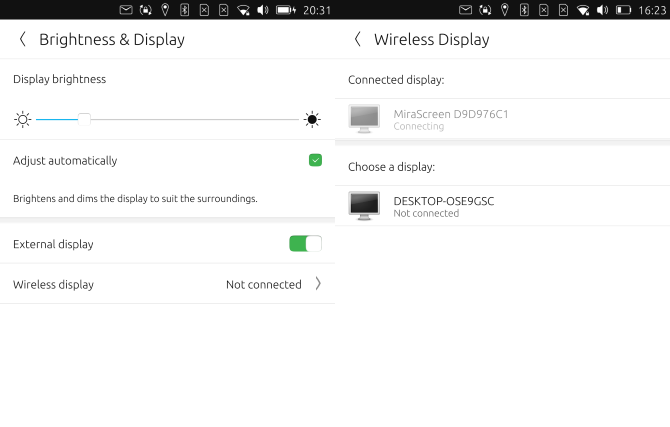The width and height of the screenshot is (670, 427).
Task: Click the brightens and dims description text
Action: [135, 198]
